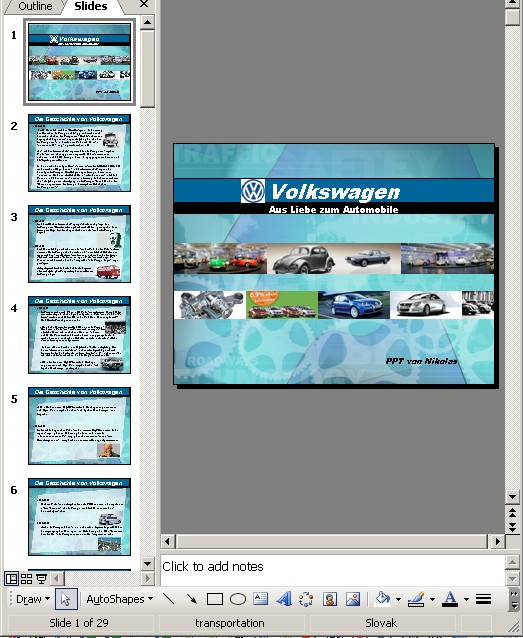Click the 'Slovak' language status entry

[381, 623]
